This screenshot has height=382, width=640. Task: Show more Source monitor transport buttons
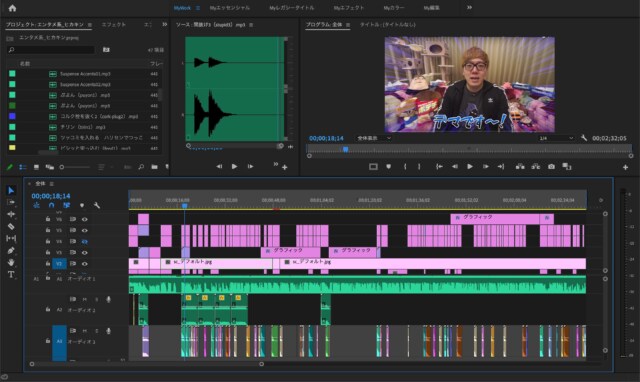276,164
